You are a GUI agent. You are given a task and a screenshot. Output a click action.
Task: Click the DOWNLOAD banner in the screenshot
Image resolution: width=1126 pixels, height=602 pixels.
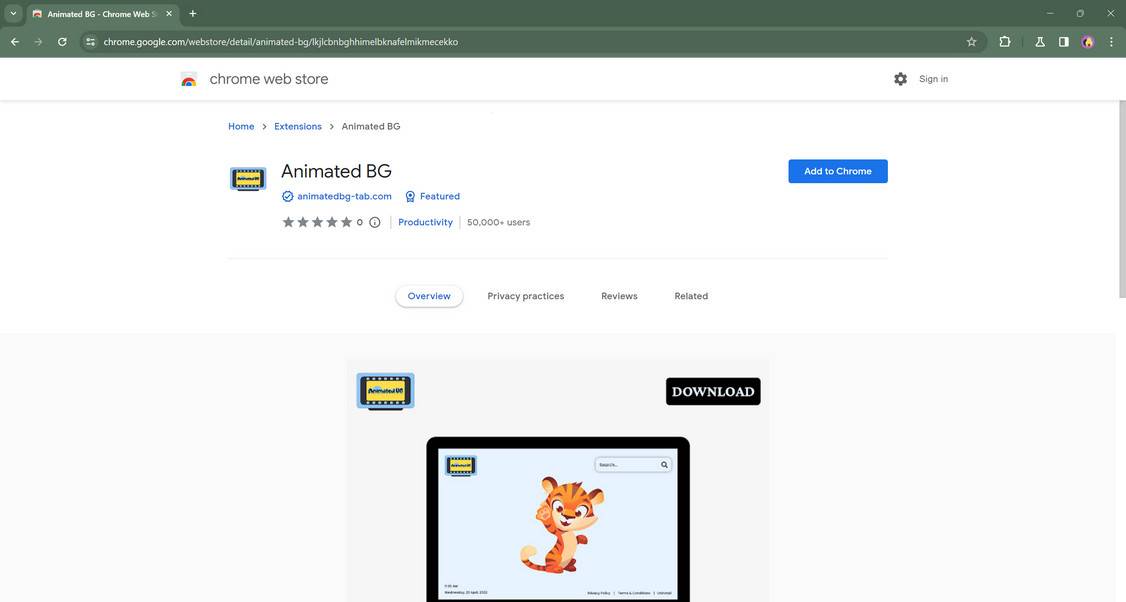(x=713, y=392)
